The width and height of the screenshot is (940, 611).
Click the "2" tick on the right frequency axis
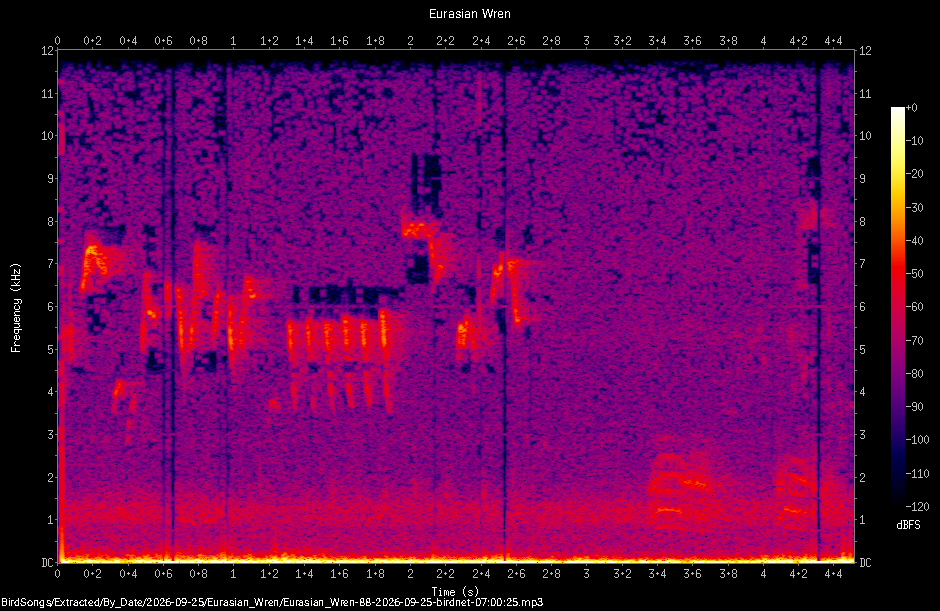tap(863, 477)
